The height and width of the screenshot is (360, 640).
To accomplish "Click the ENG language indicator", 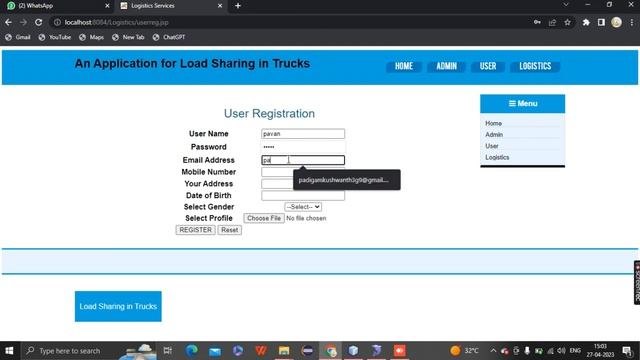I will pos(575,351).
